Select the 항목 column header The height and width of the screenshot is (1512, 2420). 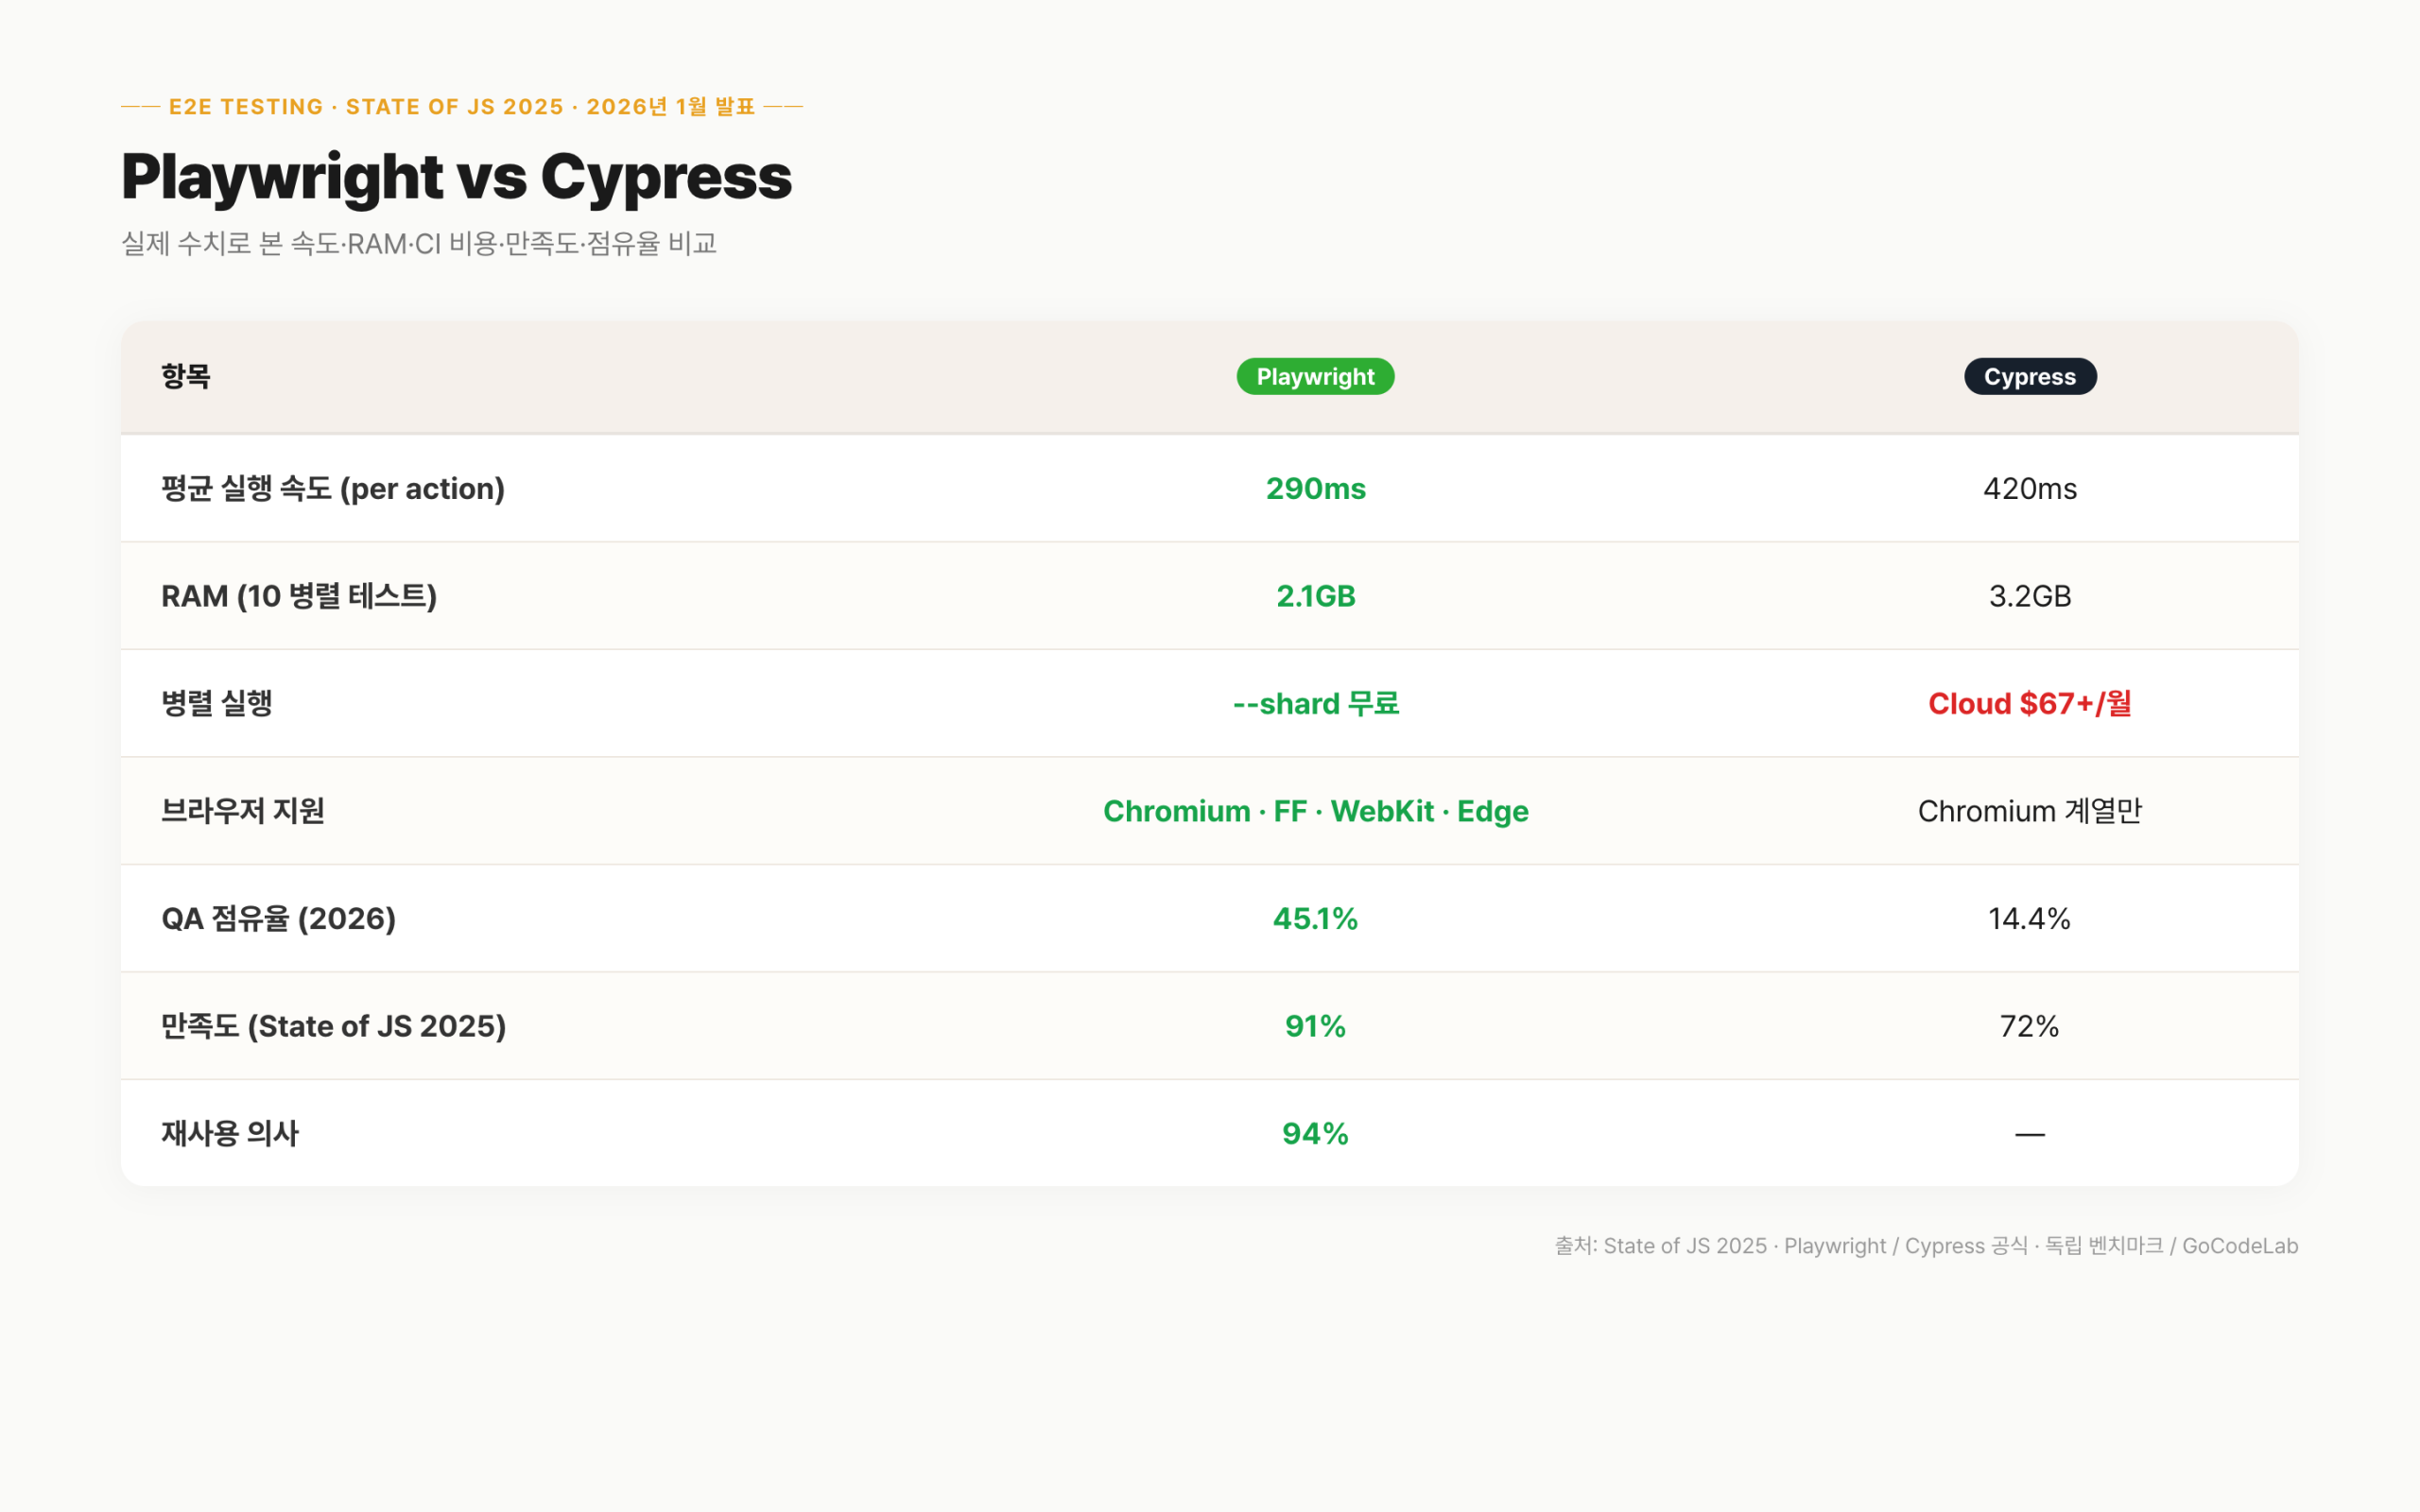185,376
